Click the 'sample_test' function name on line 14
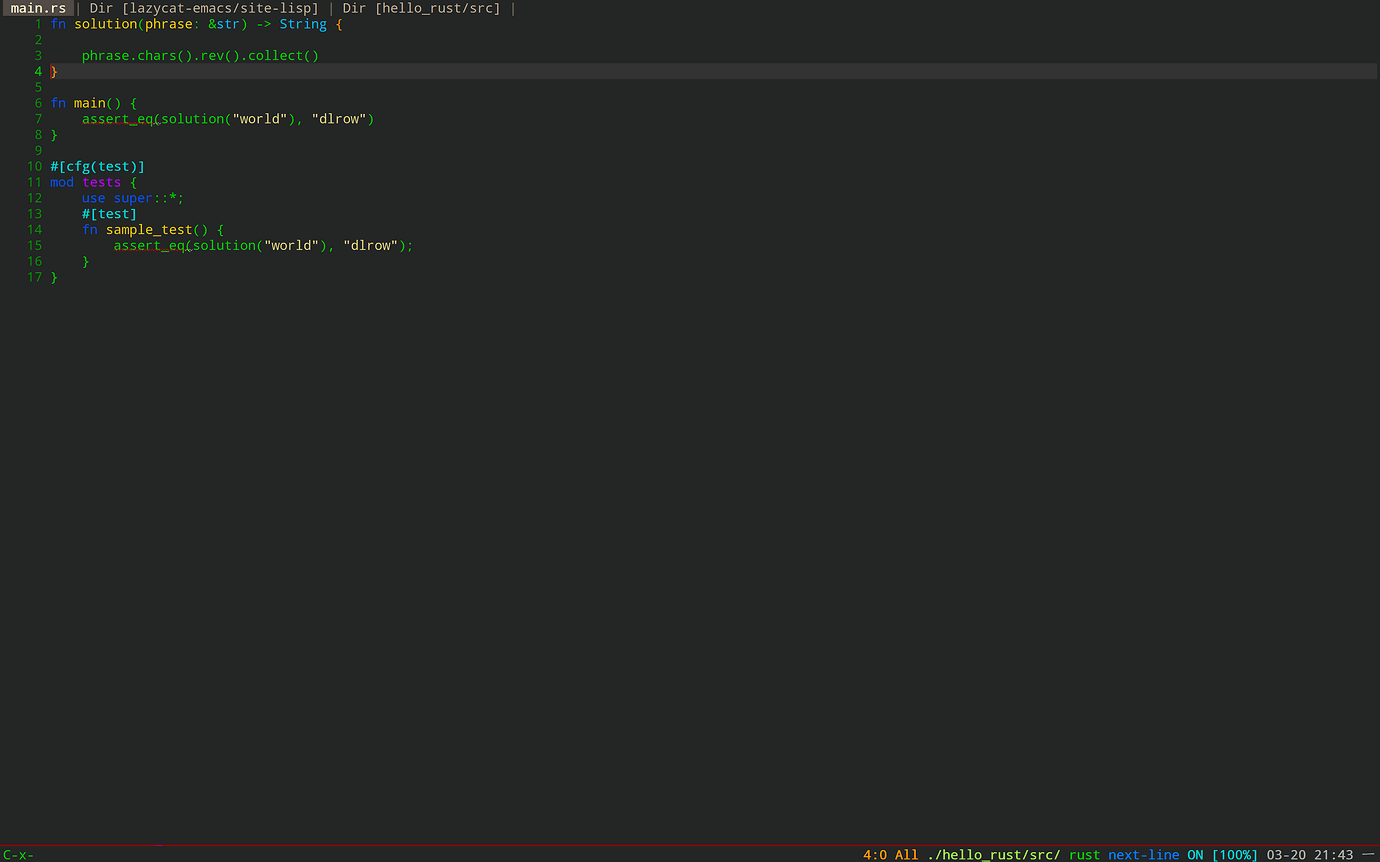 coord(149,230)
